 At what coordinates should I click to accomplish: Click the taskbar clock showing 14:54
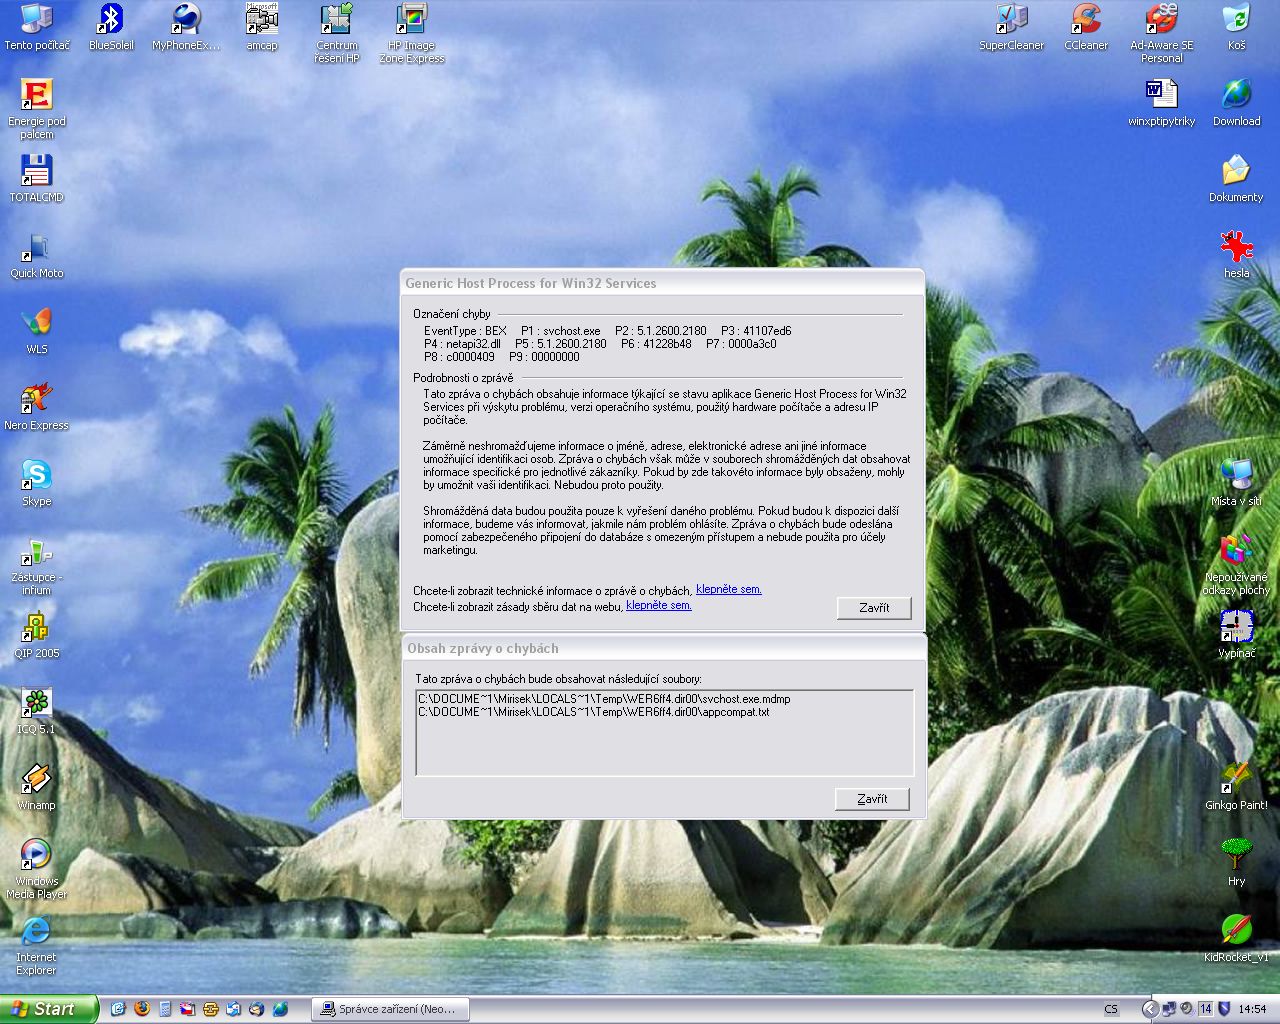point(1252,1009)
